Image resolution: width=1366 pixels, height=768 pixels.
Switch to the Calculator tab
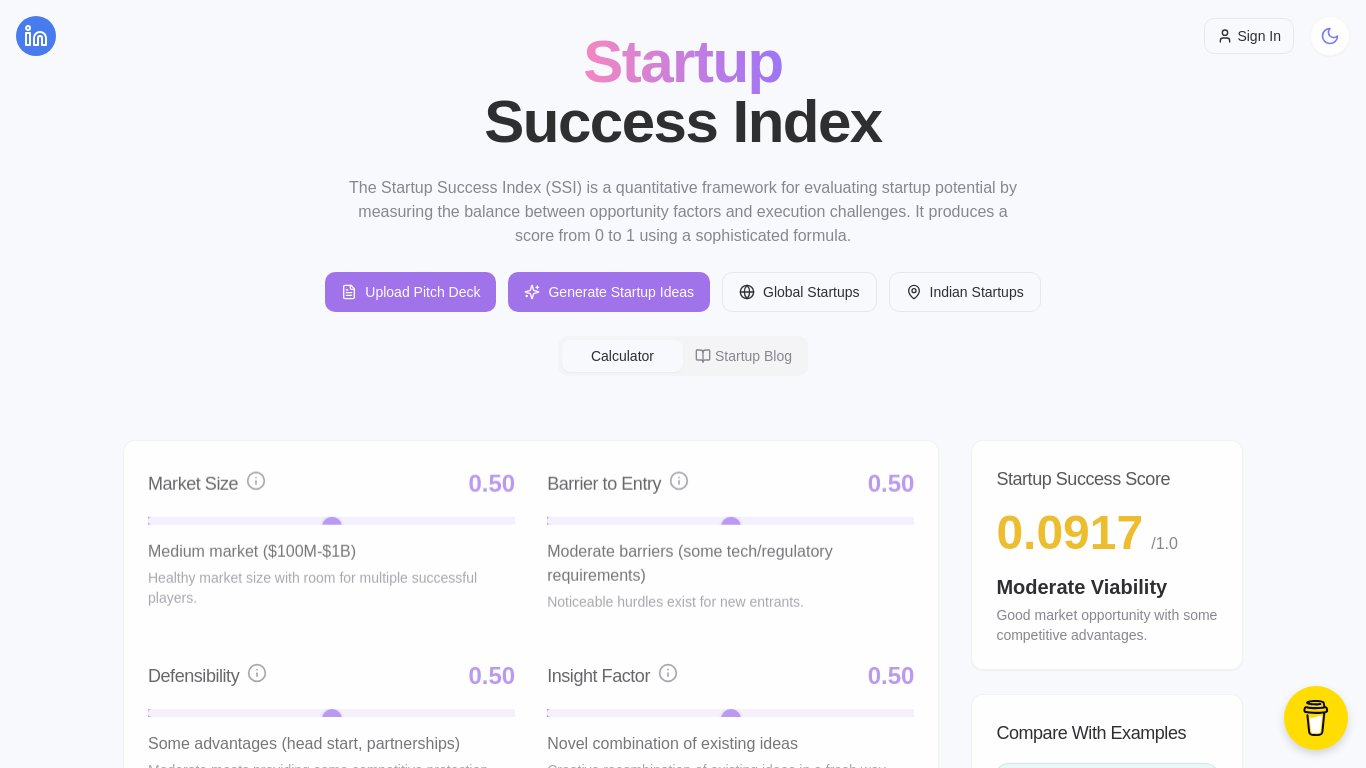point(622,356)
